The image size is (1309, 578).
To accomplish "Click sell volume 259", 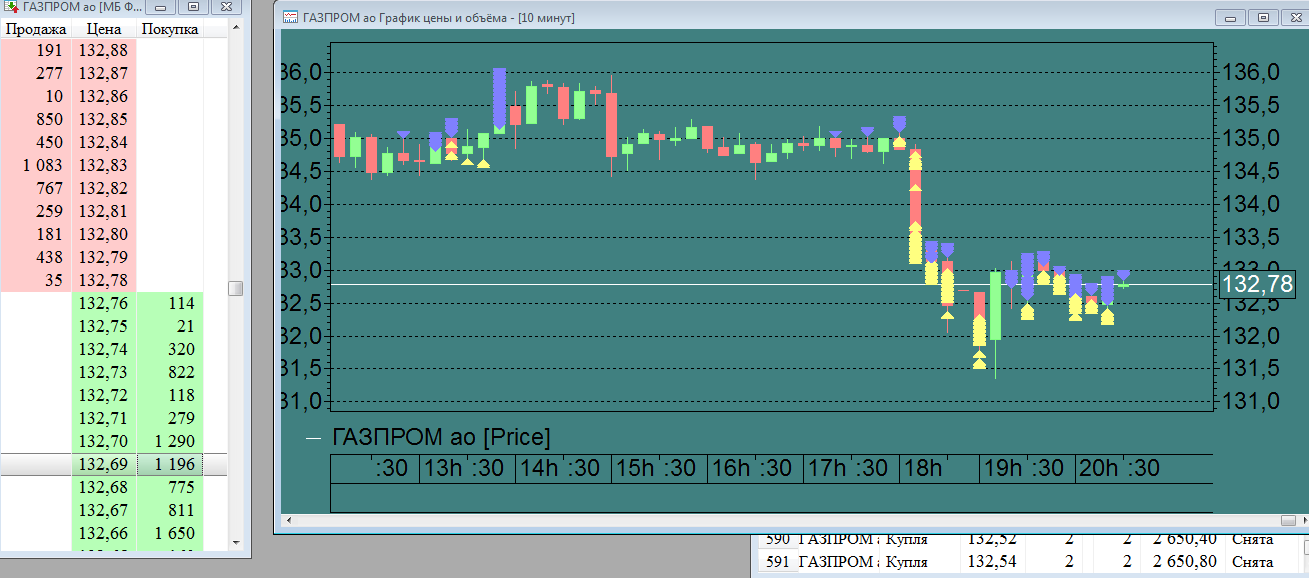I will [x=35, y=211].
